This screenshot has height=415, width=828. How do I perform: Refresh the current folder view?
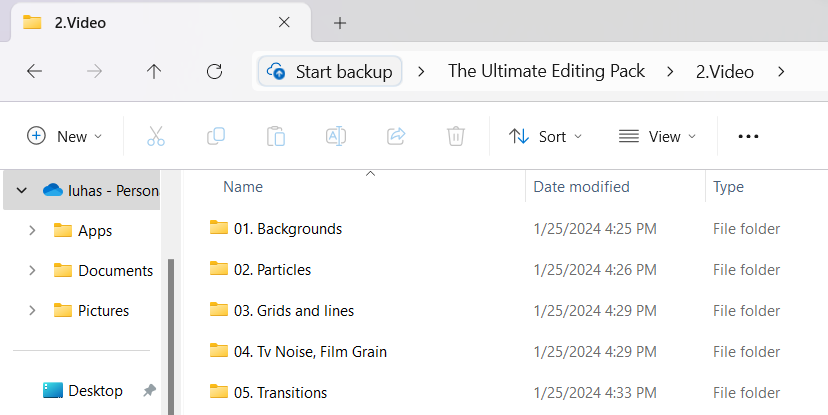click(214, 71)
